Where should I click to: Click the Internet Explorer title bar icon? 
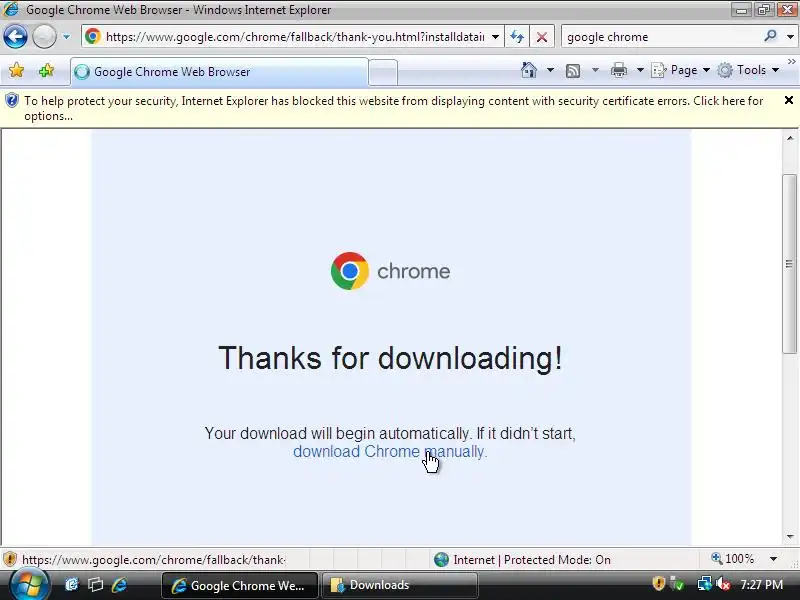(x=11, y=9)
